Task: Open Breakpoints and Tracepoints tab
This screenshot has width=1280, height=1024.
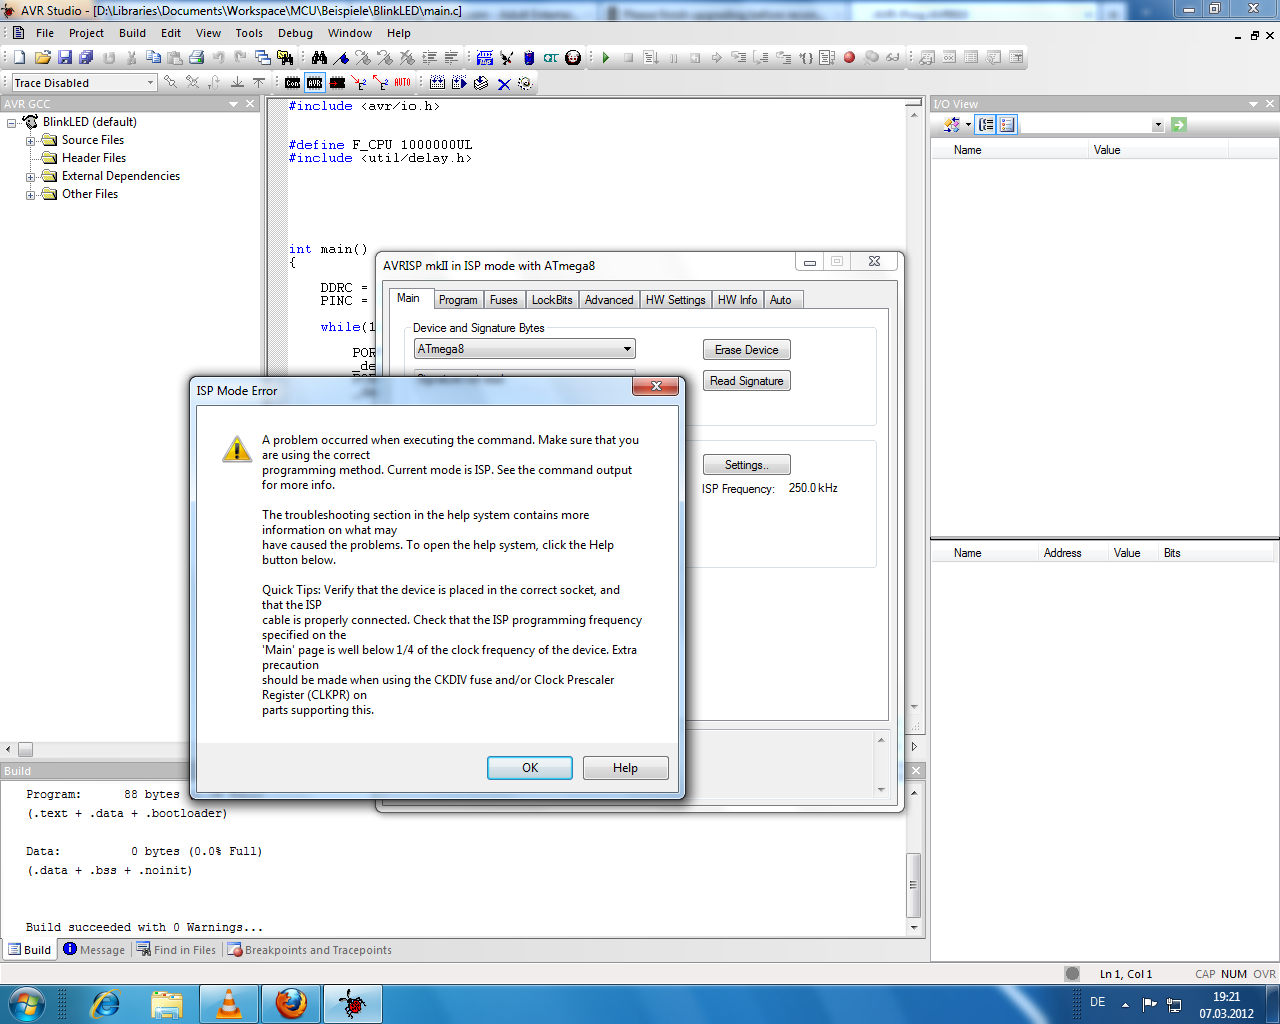Action: pos(310,950)
